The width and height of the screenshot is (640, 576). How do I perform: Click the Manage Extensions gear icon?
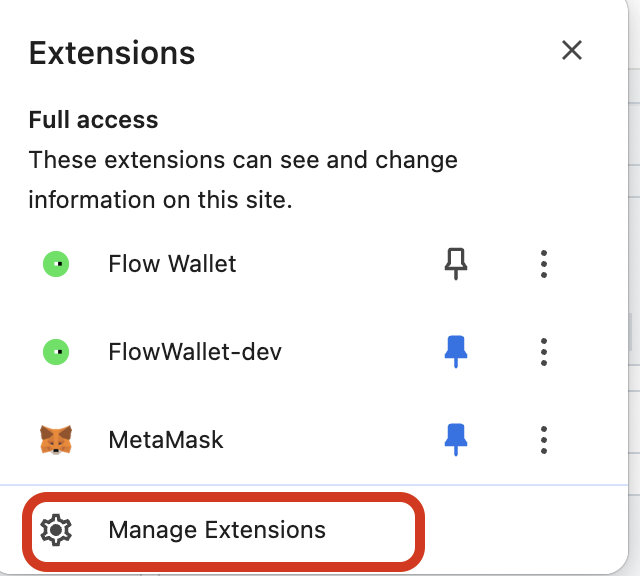coord(55,530)
